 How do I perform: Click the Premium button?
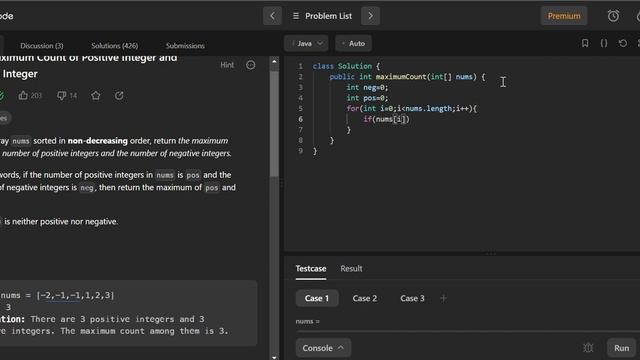point(564,16)
